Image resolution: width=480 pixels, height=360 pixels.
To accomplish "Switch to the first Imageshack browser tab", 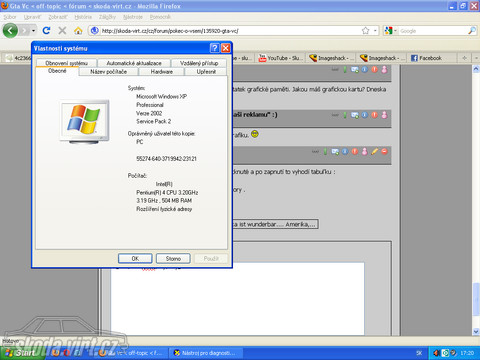I will [331, 58].
